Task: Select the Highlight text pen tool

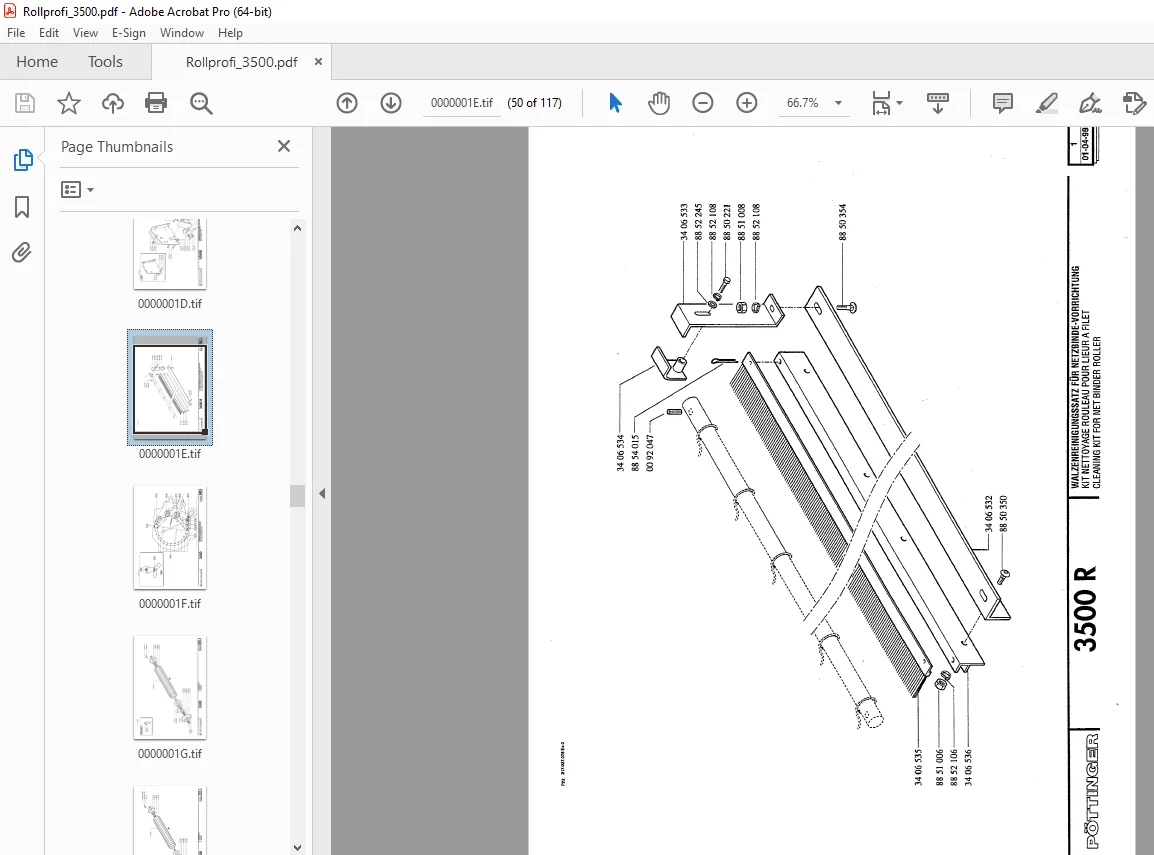Action: [x=1047, y=103]
